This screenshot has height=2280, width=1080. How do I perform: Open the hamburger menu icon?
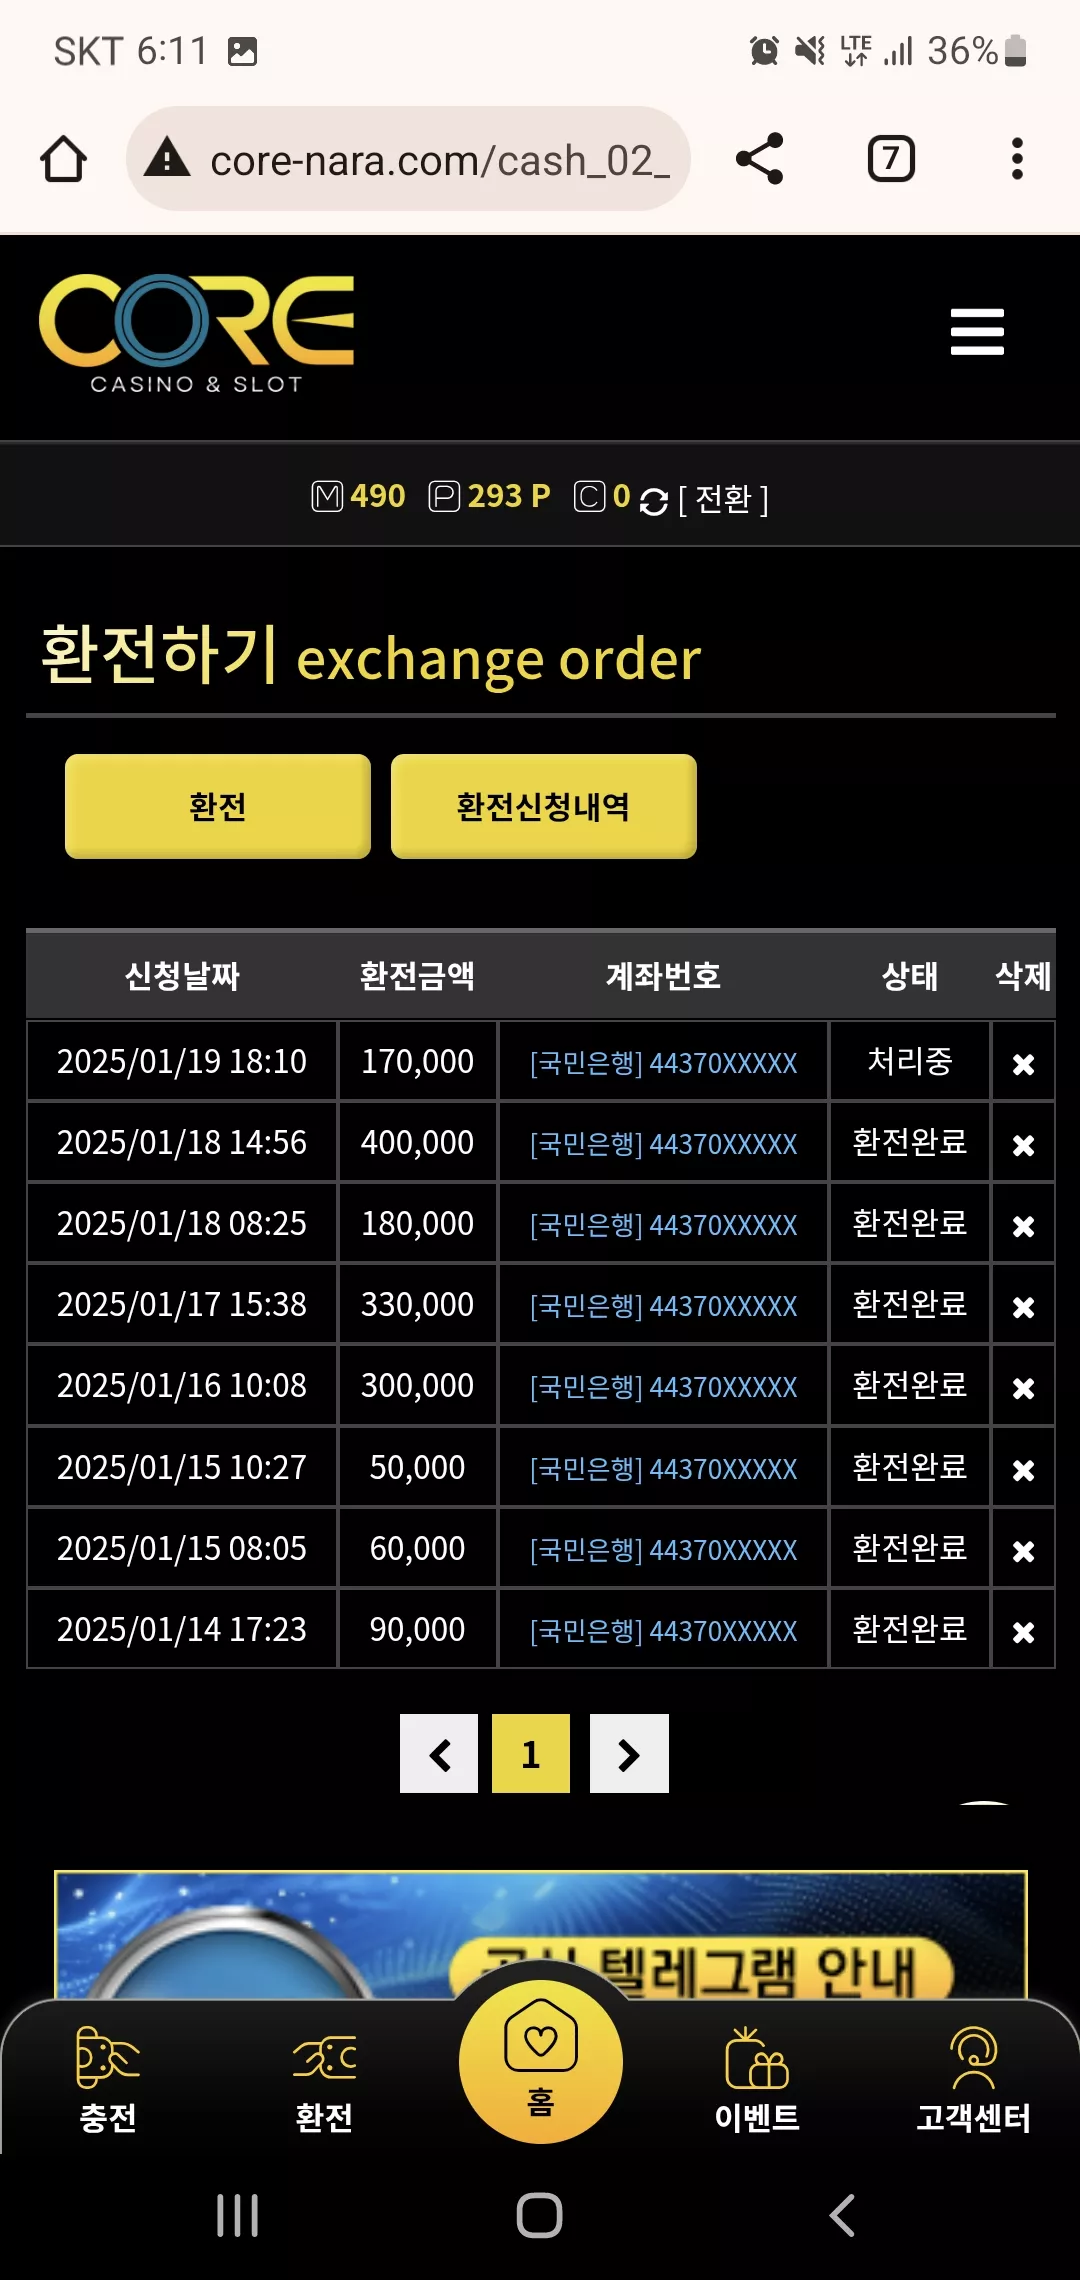tap(977, 331)
